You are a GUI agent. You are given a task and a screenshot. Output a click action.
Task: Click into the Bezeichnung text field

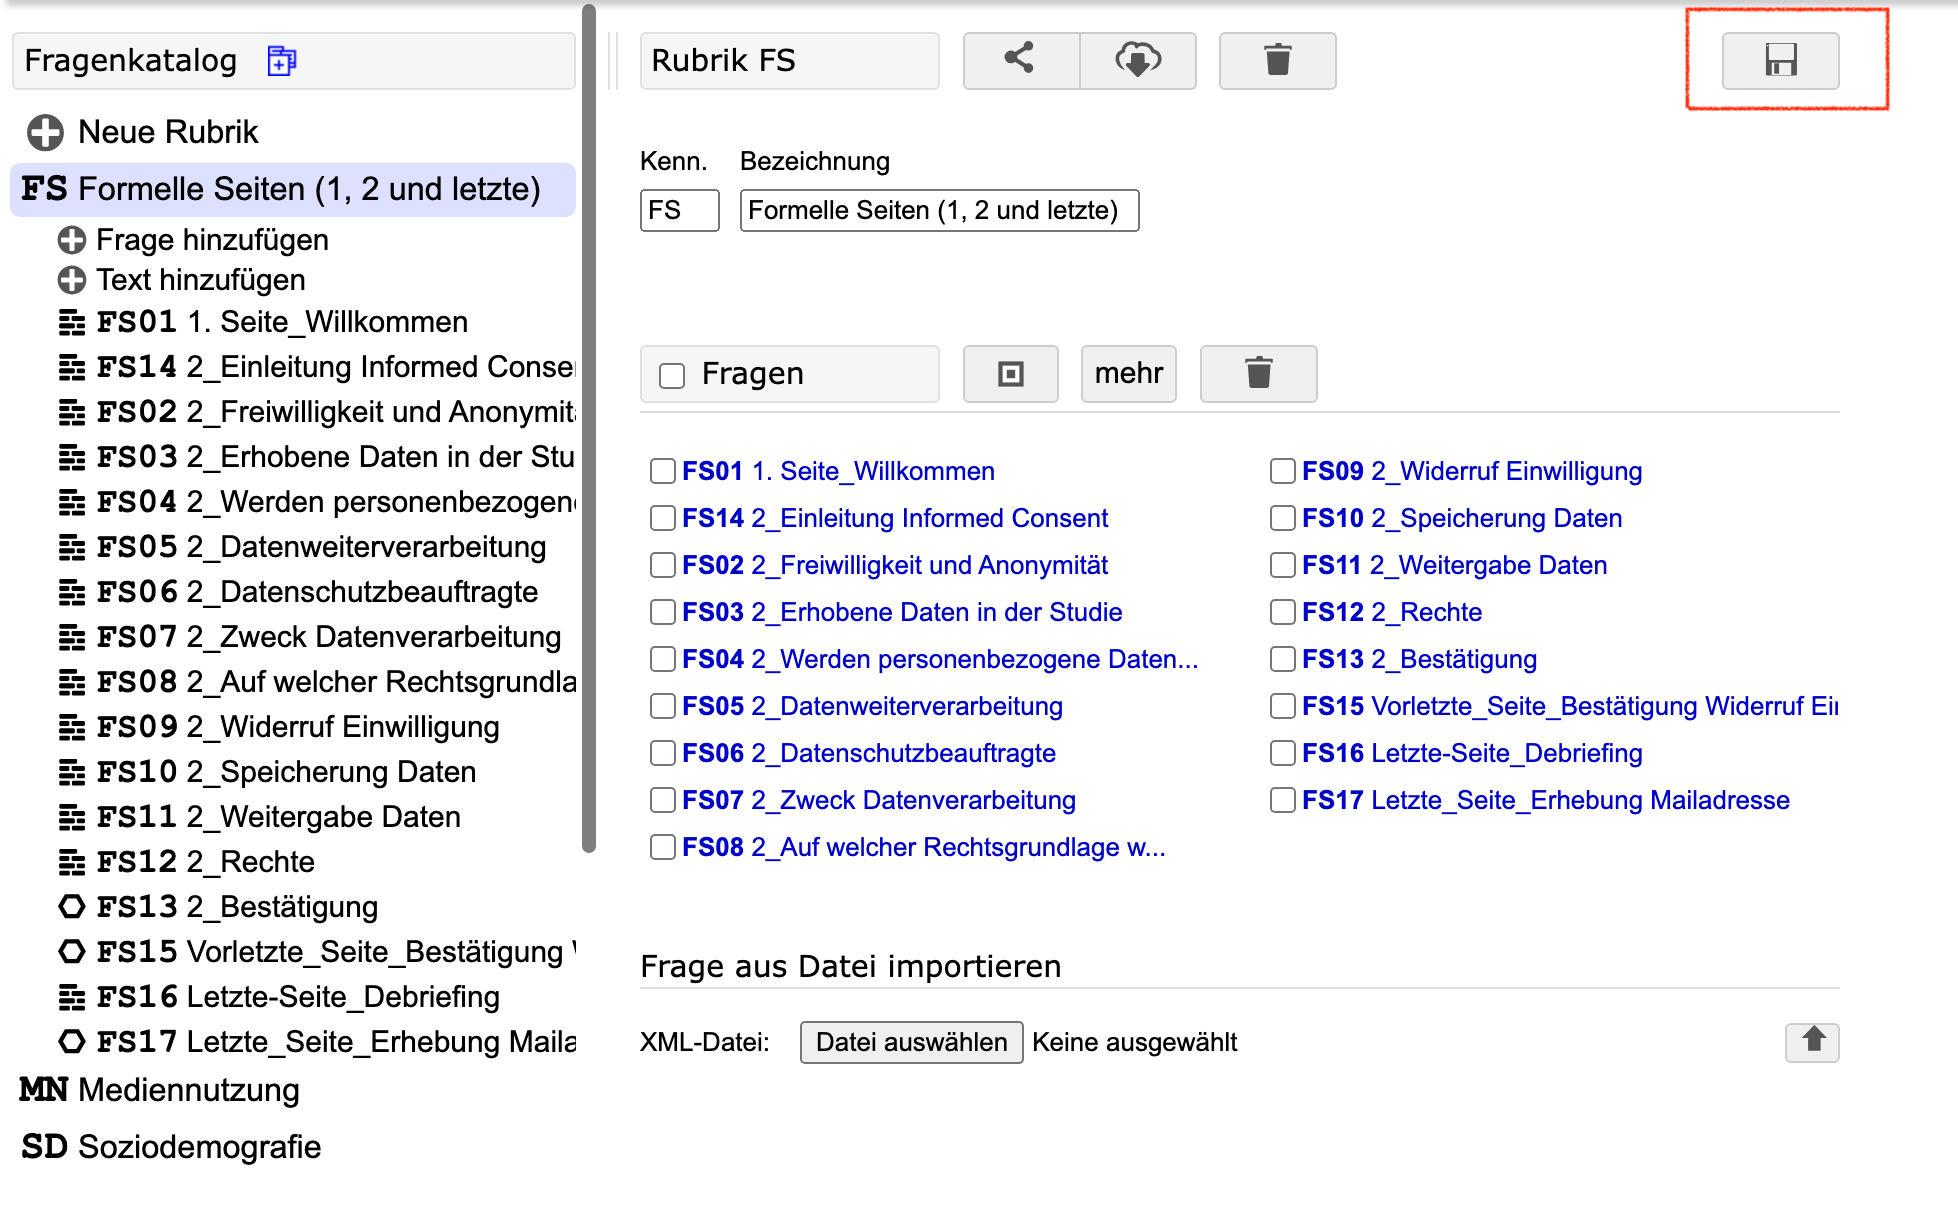point(938,211)
